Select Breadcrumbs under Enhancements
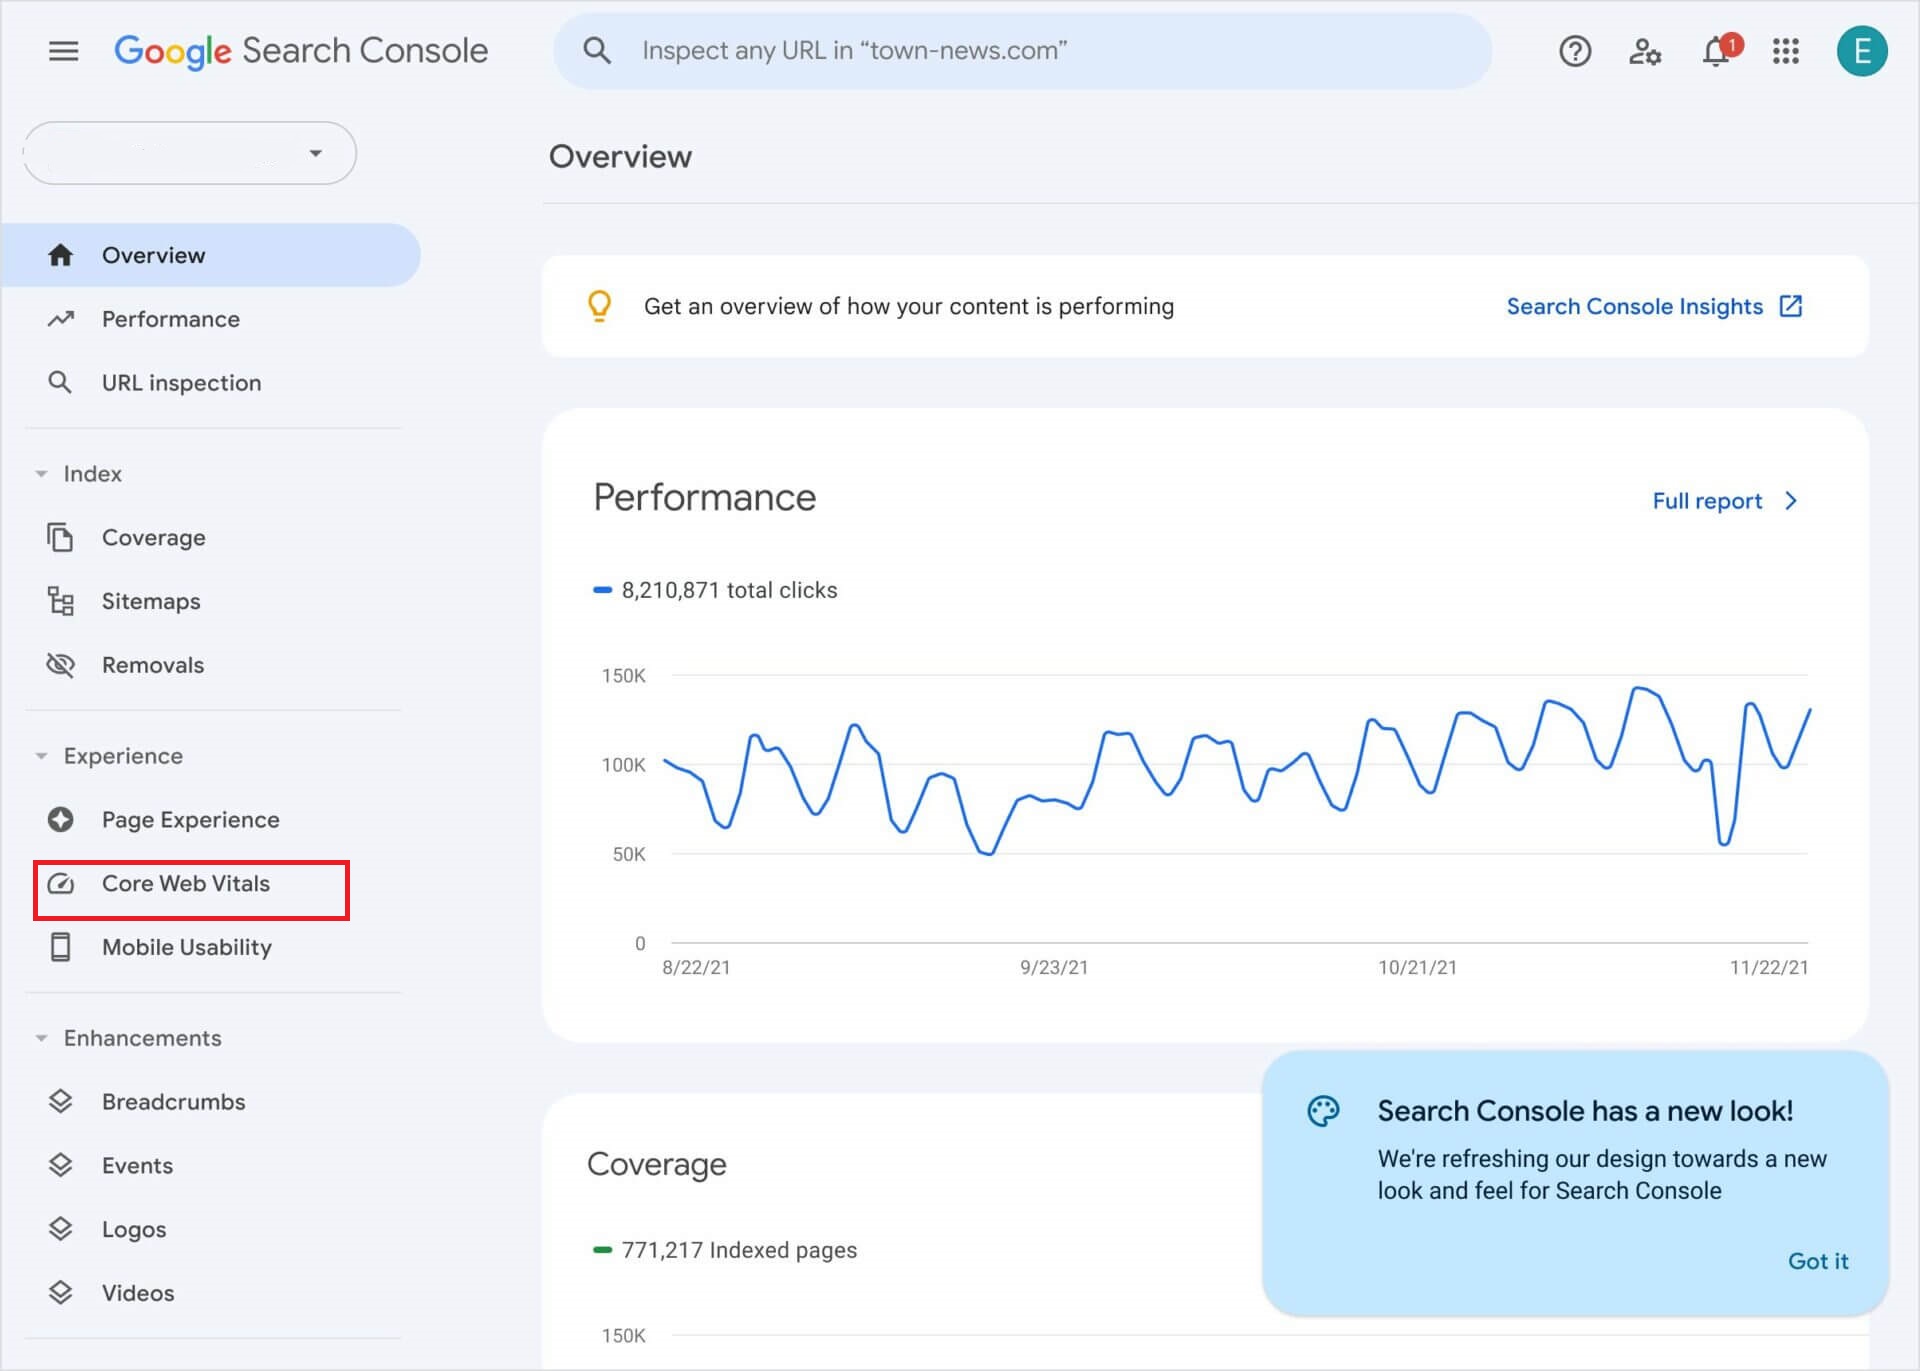 pyautogui.click(x=172, y=1101)
